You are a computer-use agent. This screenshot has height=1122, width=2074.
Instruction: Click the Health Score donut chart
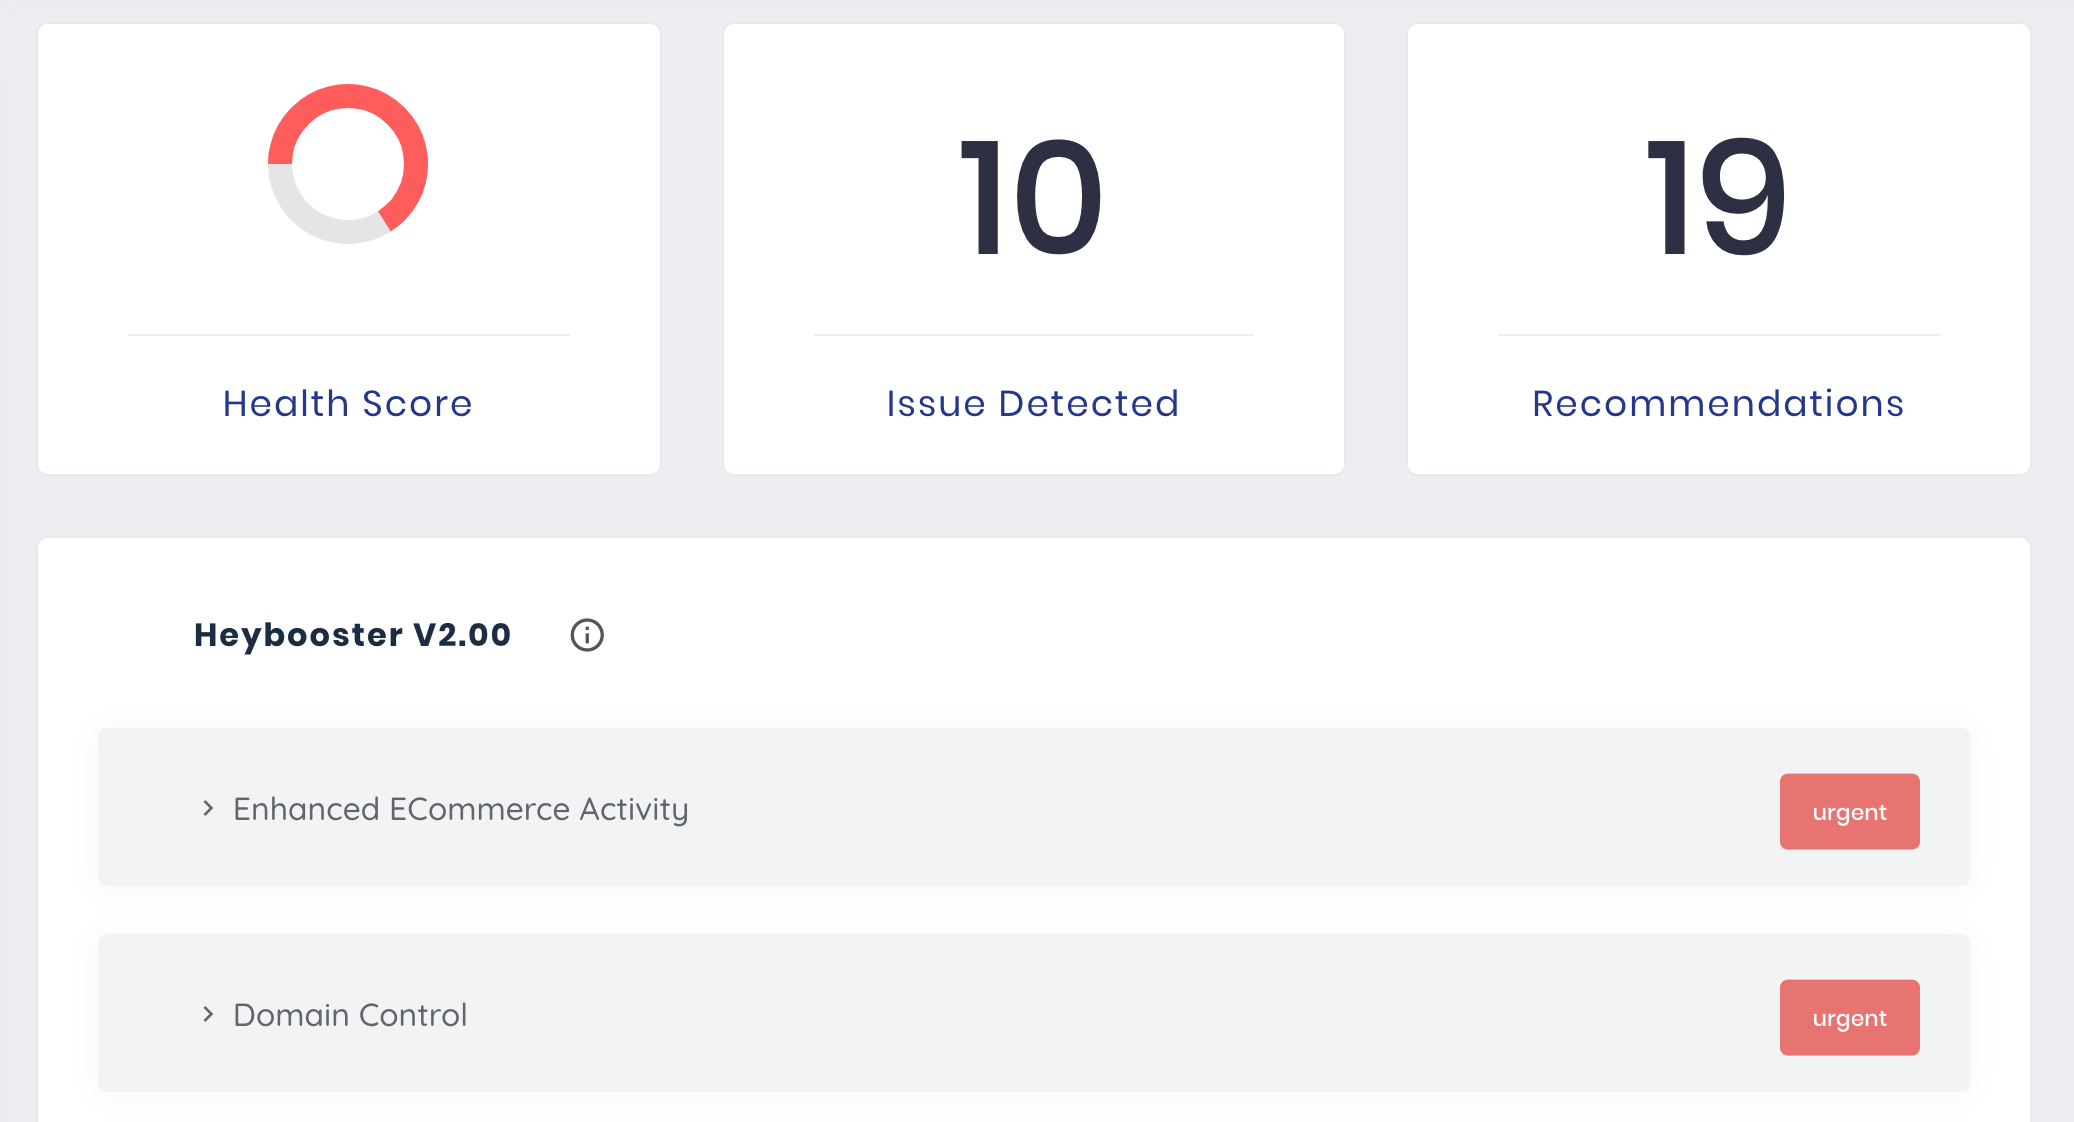pos(348,164)
